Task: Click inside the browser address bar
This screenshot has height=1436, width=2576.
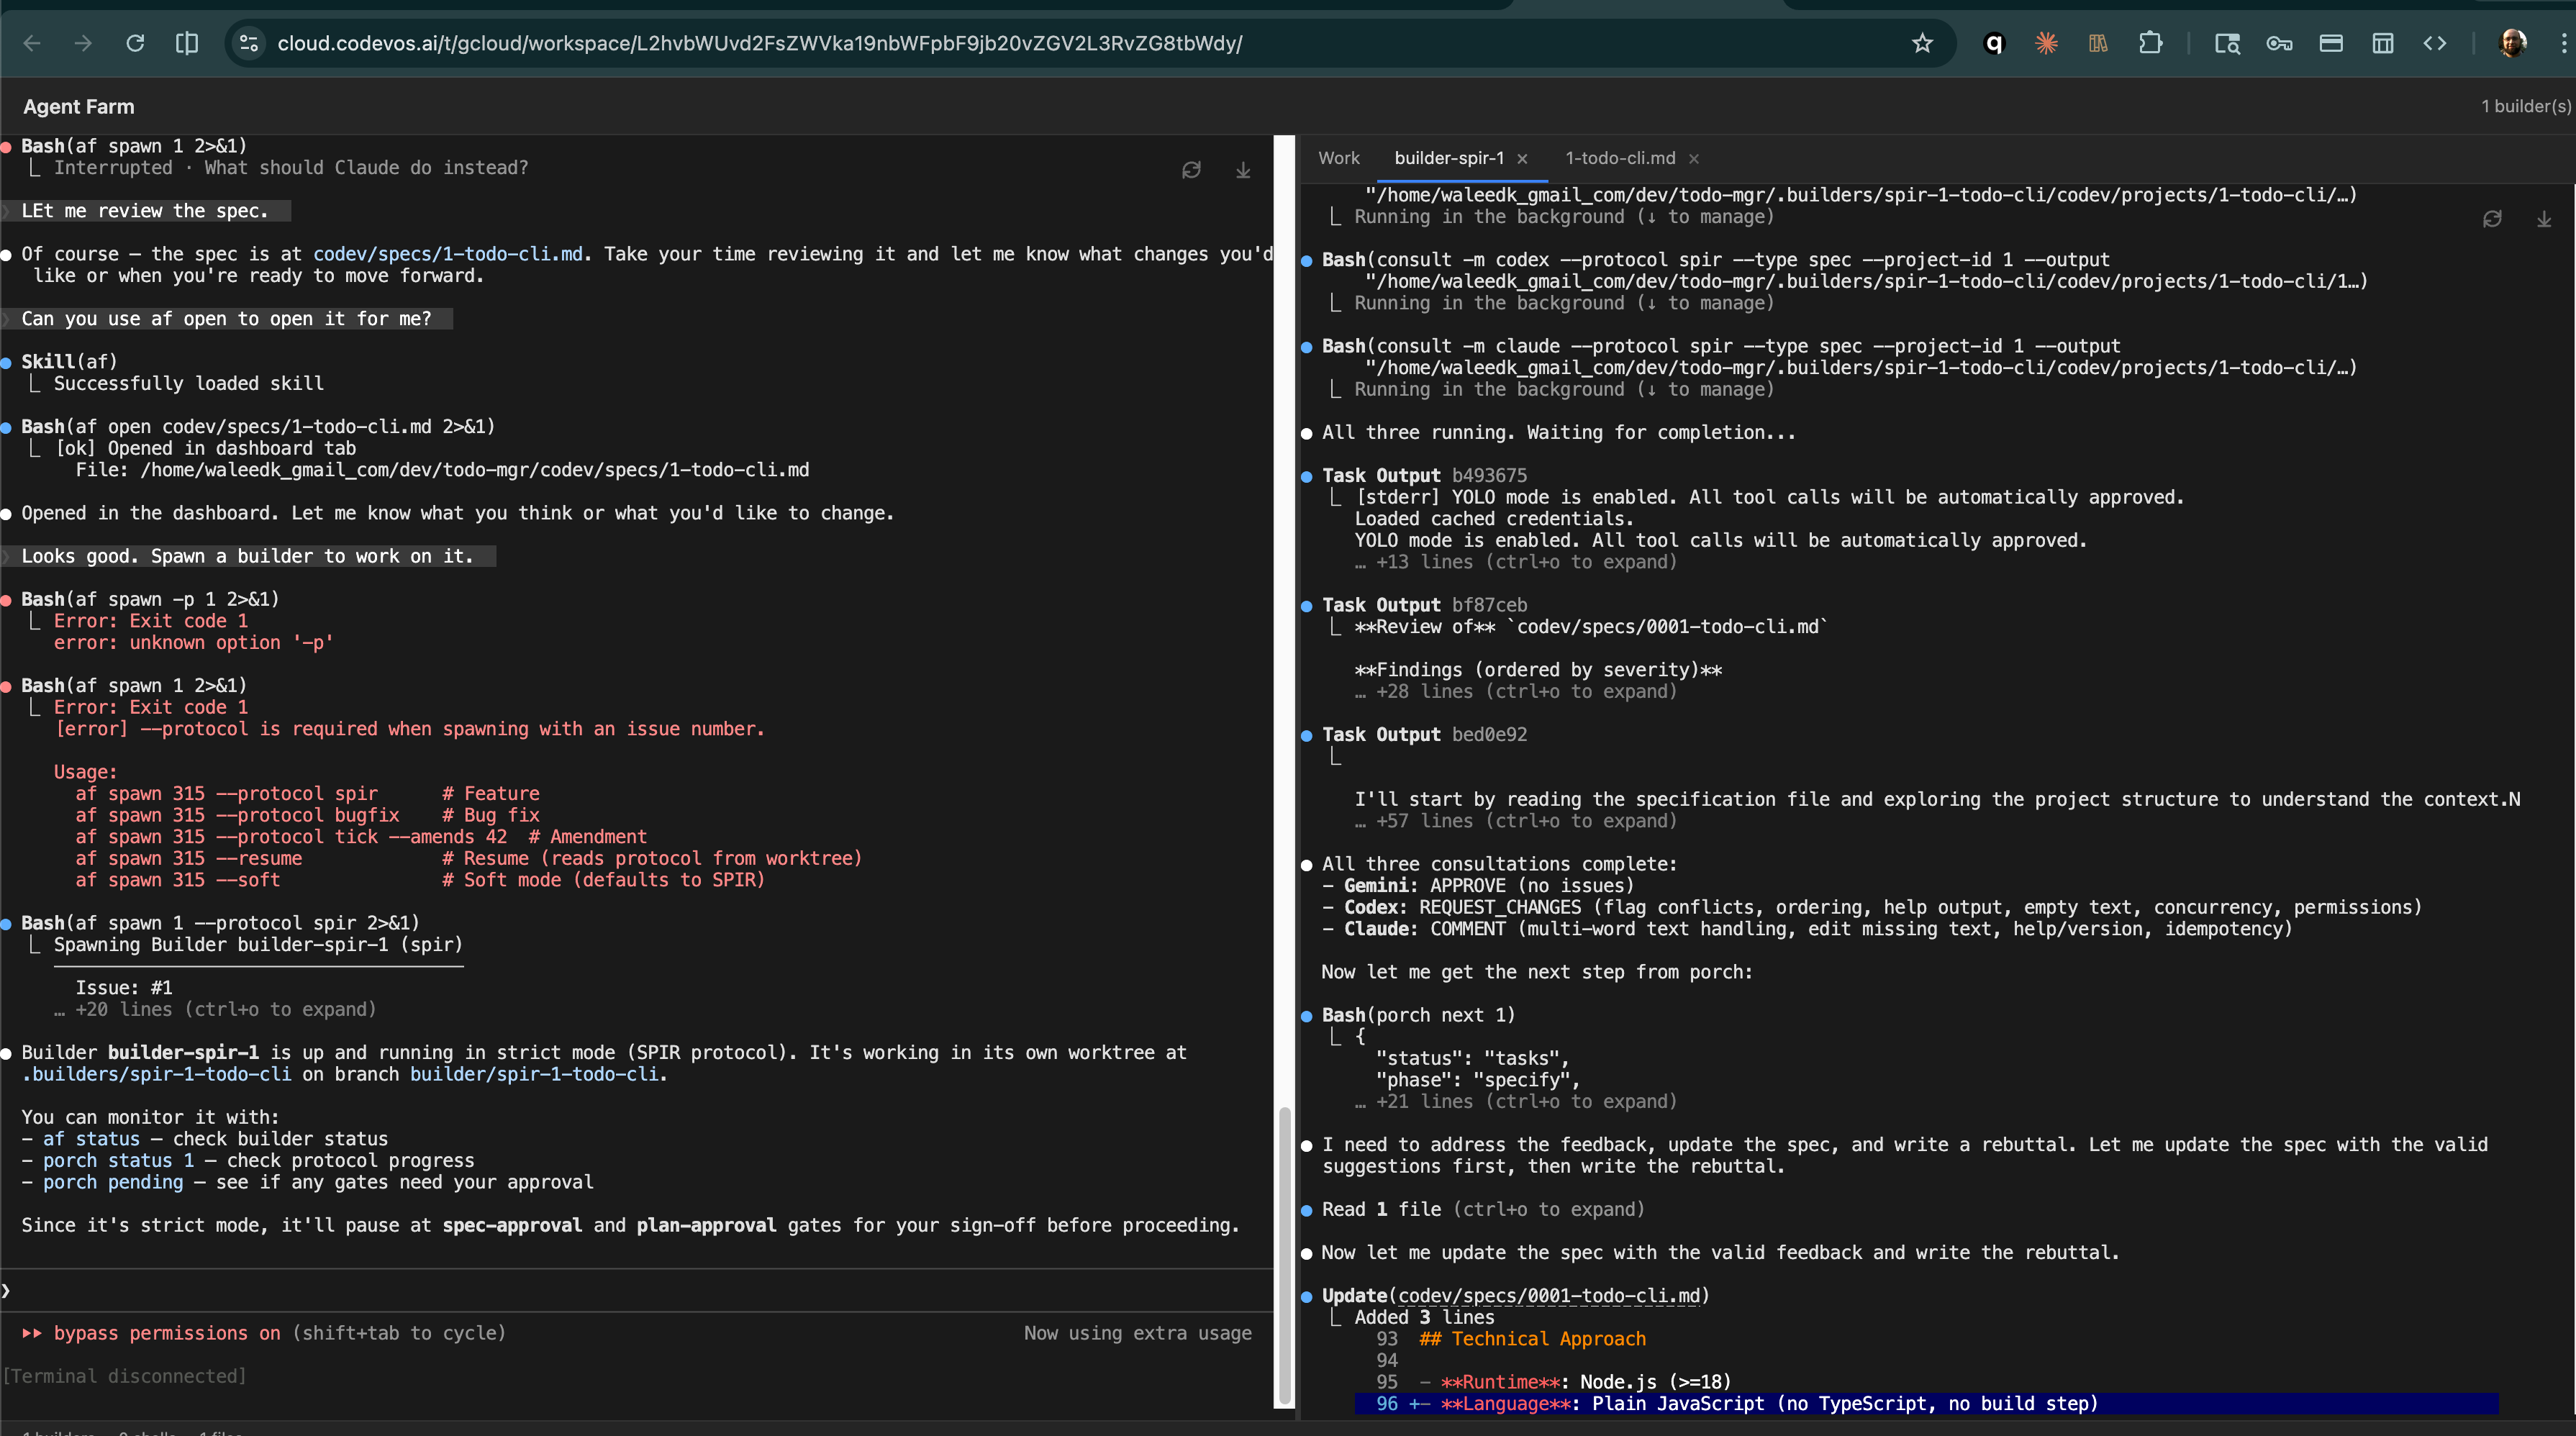Action: coord(760,43)
